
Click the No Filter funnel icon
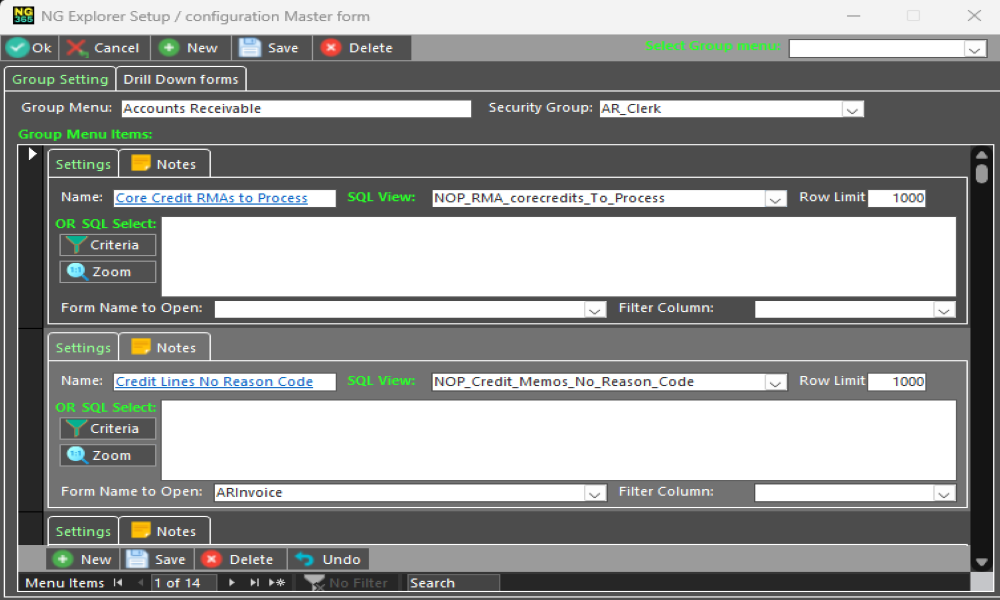pyautogui.click(x=315, y=582)
